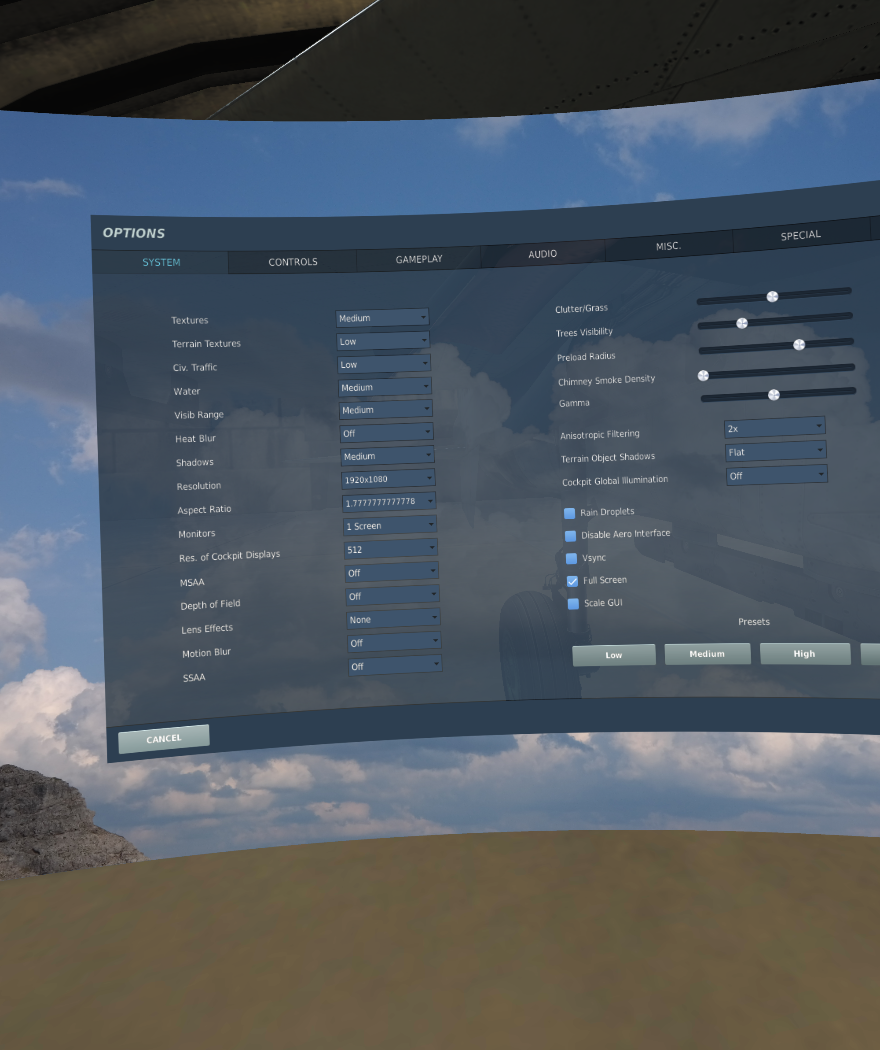Expand the Lens Effects dropdown

point(393,619)
